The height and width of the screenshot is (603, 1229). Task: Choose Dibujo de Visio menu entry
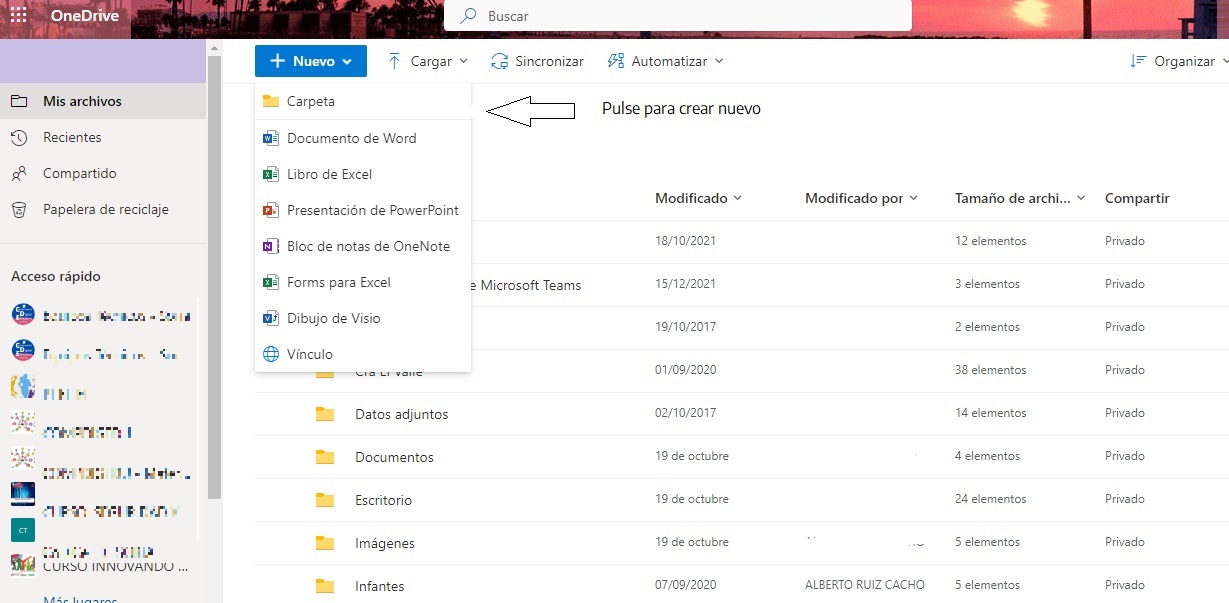click(363, 318)
